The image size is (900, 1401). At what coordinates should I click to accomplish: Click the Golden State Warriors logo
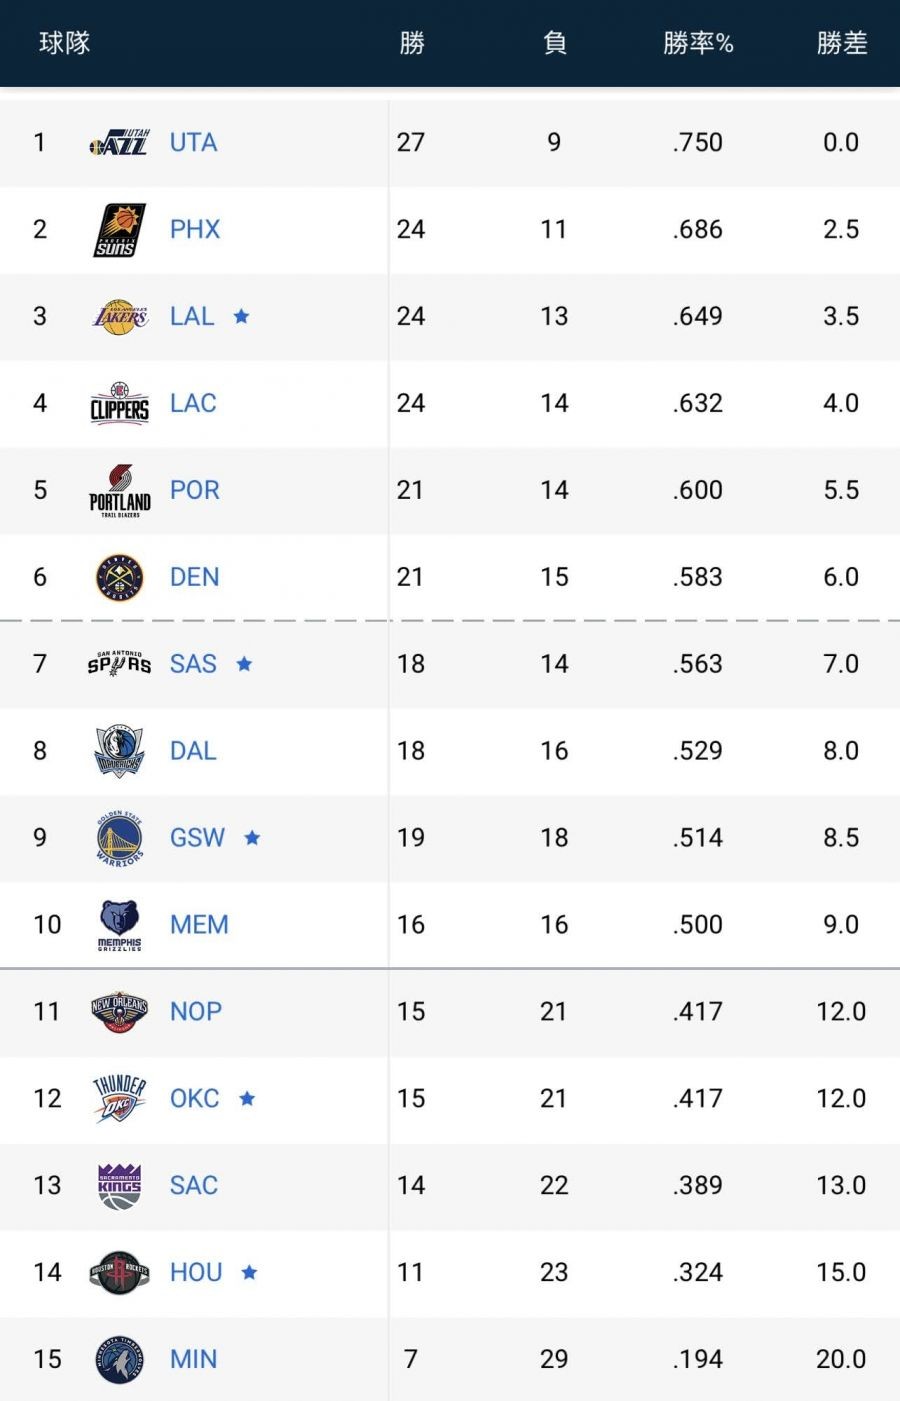(x=119, y=838)
